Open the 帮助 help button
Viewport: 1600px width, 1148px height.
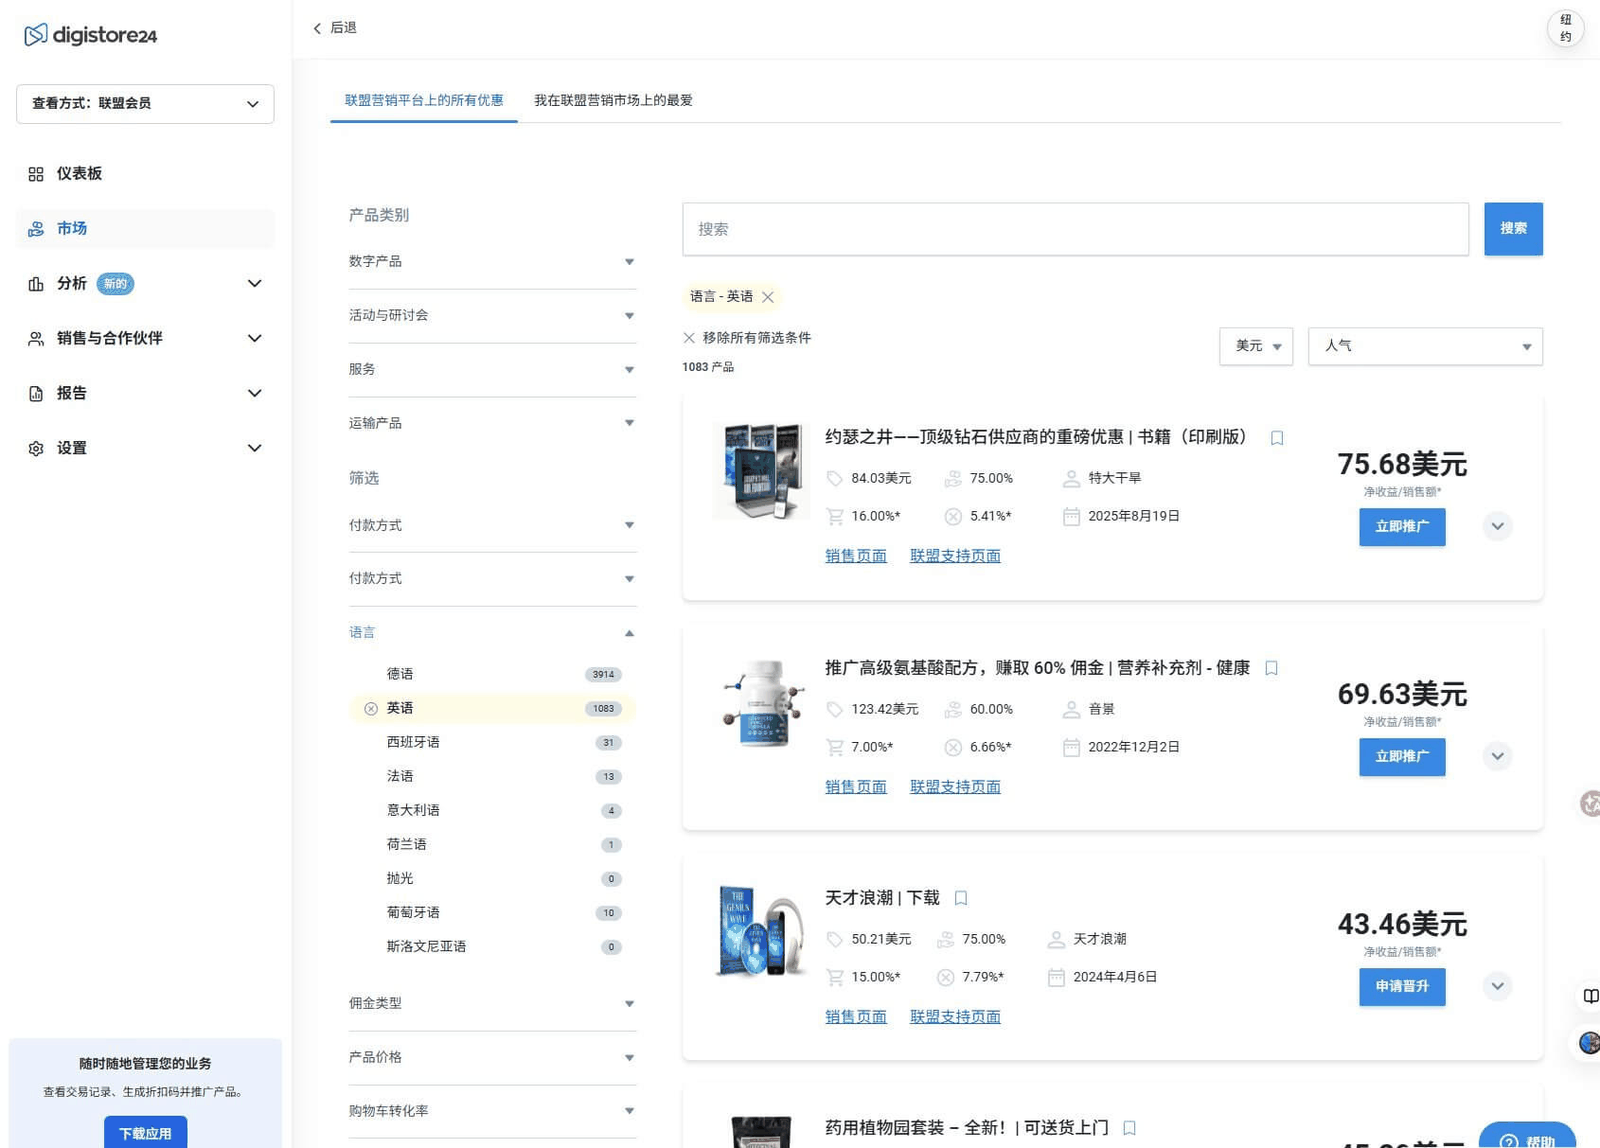1527,1137
